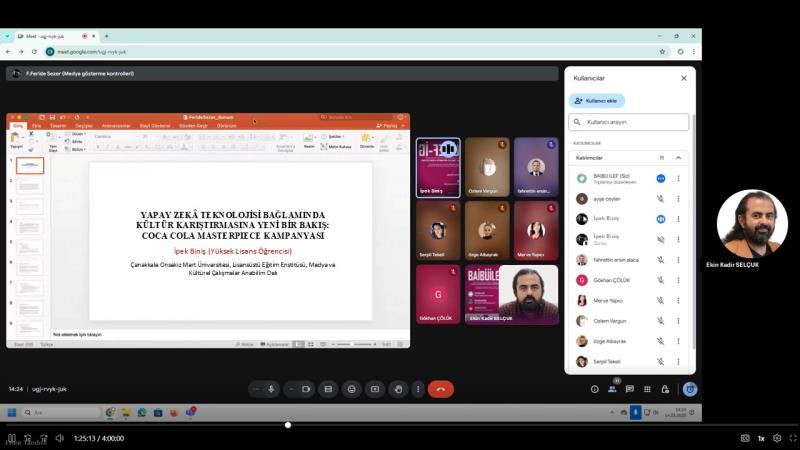Image resolution: width=800 pixels, height=450 pixels.
Task: Click the video progress bar handle
Action: click(x=288, y=425)
